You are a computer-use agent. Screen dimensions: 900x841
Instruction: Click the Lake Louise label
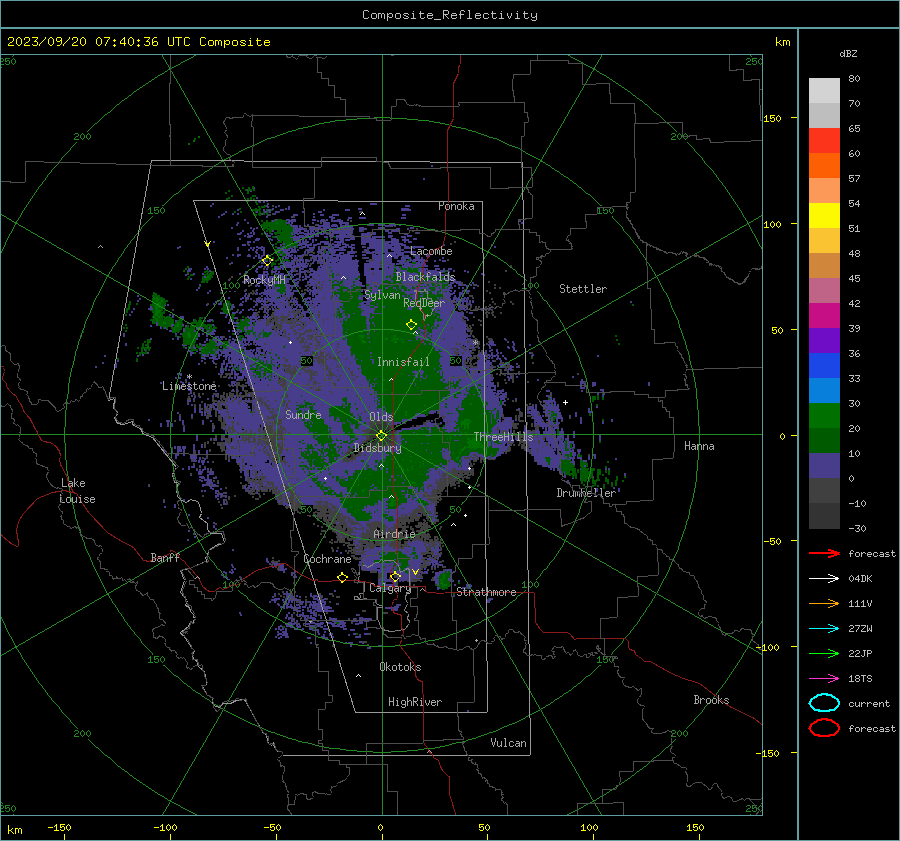(77, 491)
